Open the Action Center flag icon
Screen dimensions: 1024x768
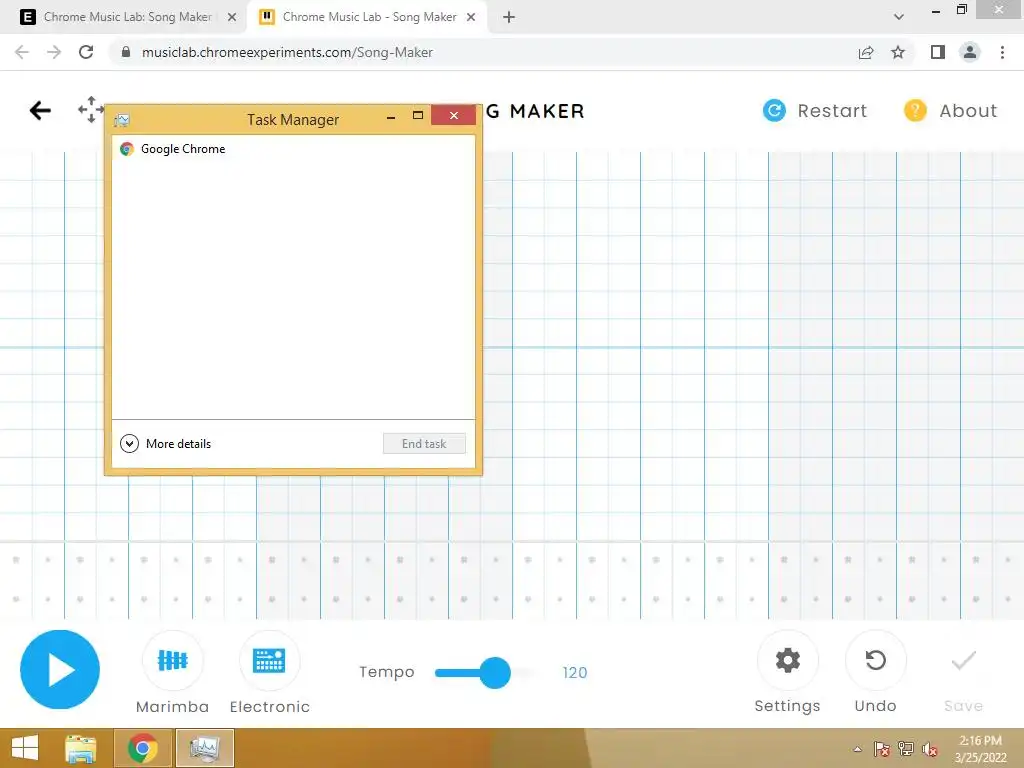[x=881, y=749]
